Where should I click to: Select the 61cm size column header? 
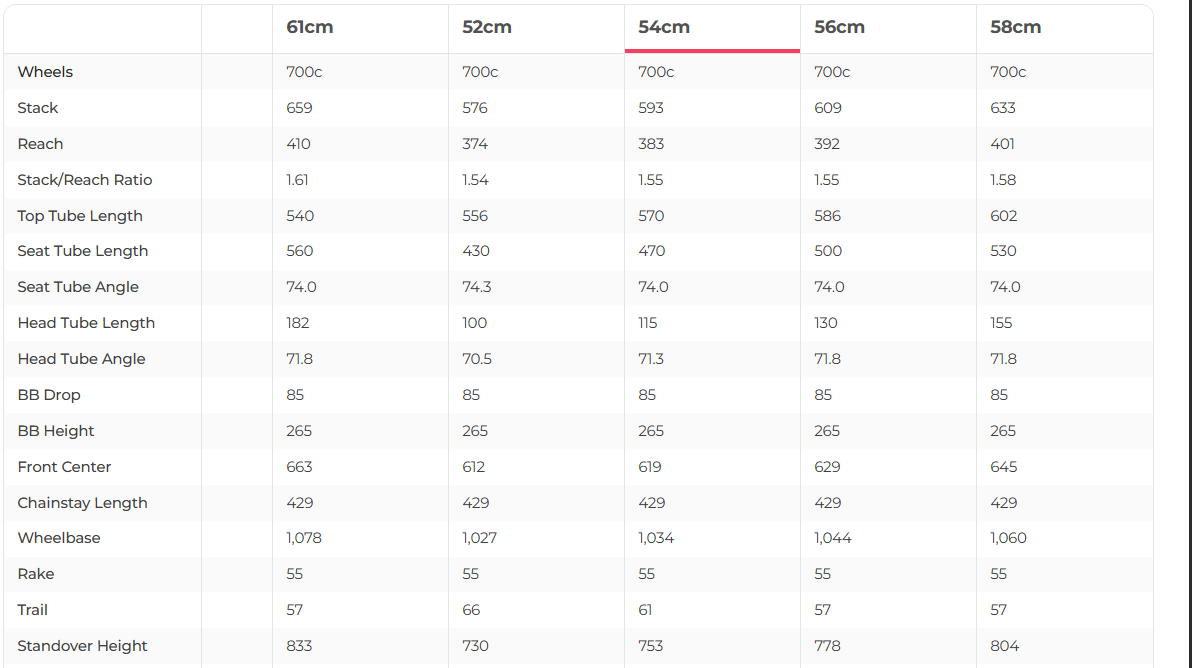coord(310,28)
